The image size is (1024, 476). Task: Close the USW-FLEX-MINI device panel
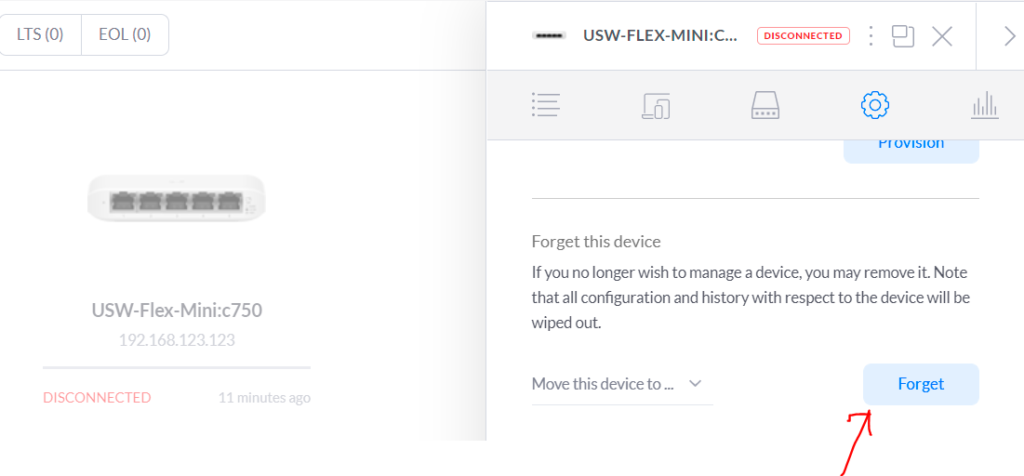(x=942, y=36)
